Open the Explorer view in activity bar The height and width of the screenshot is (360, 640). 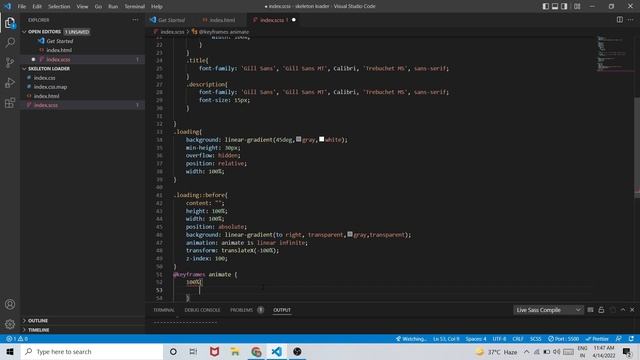pos(10,23)
